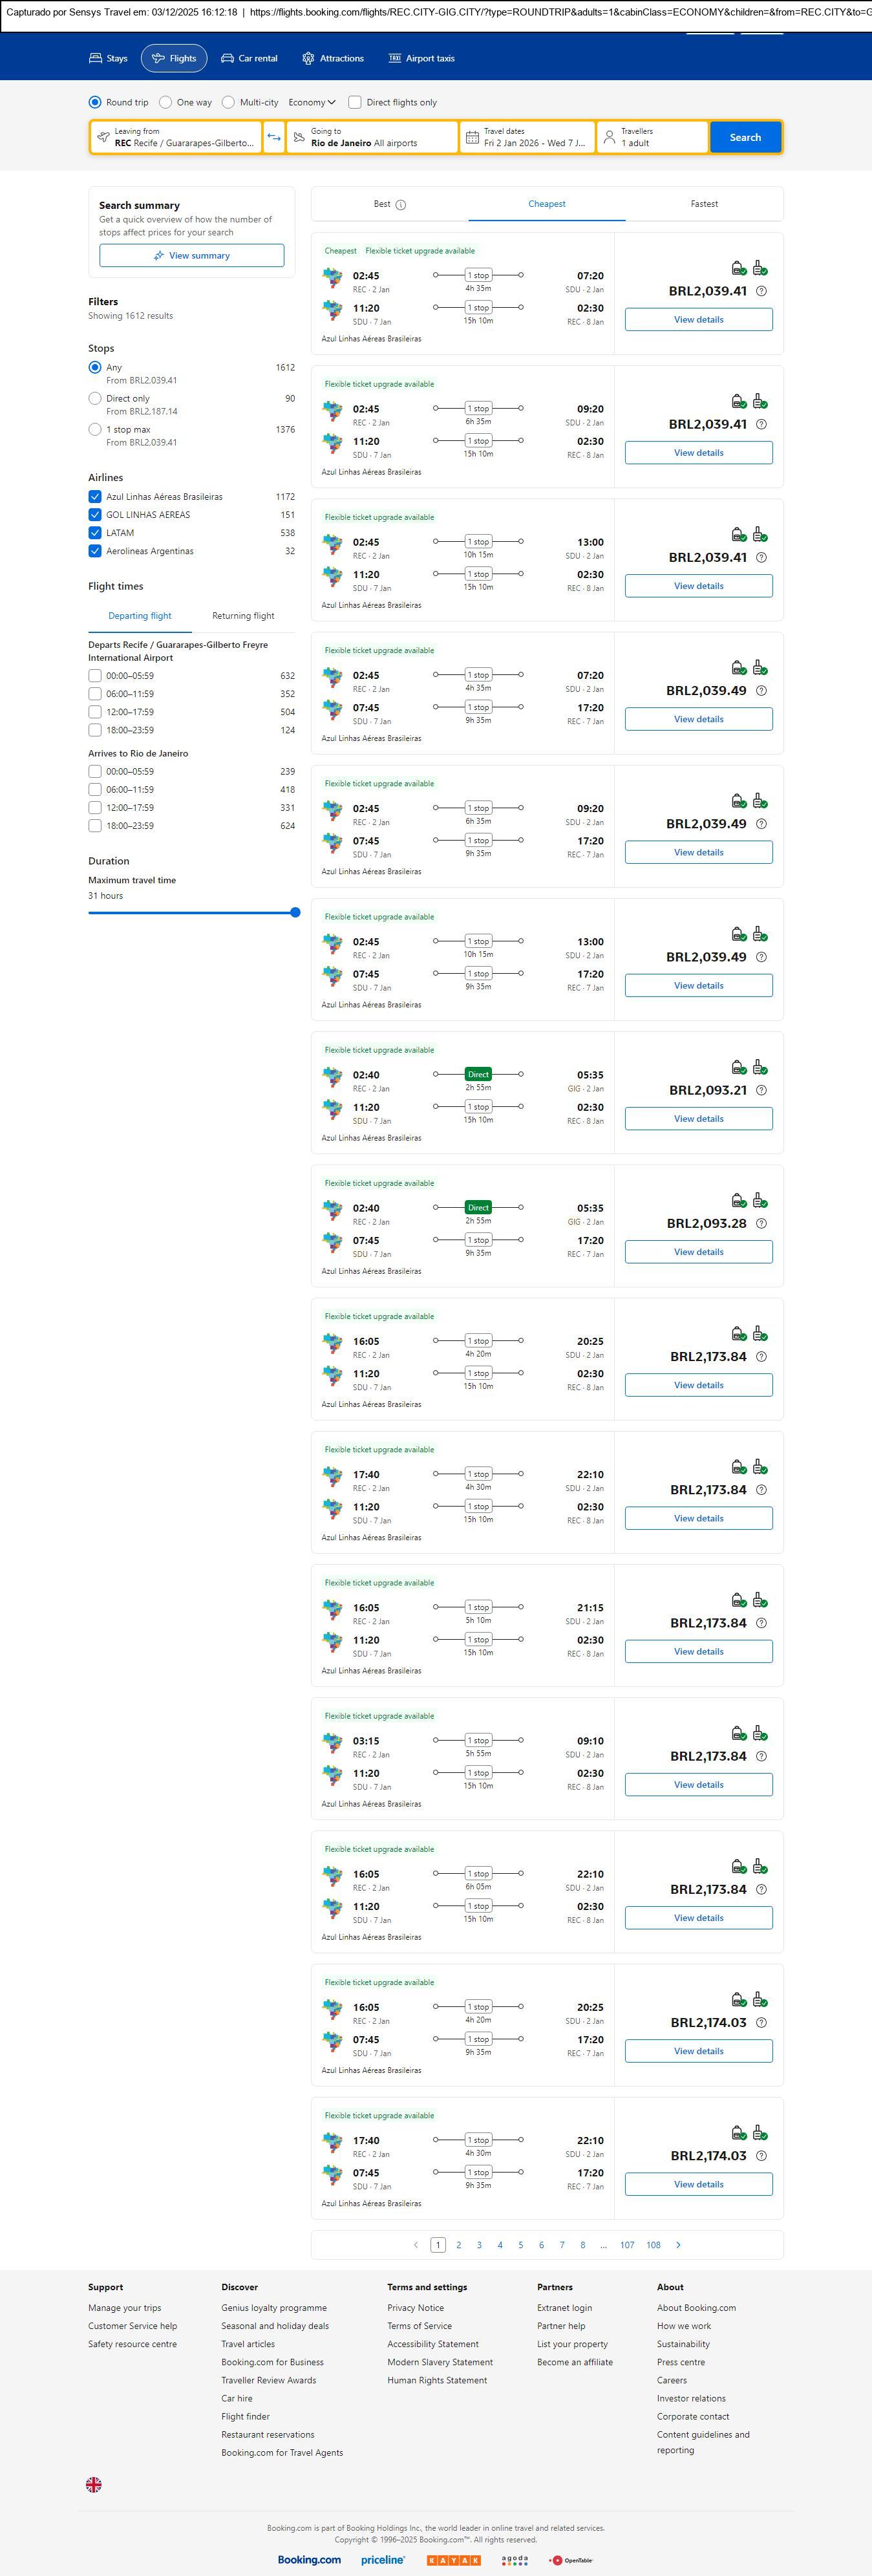Uncheck the LATAM airline filter
Viewport: 872px width, 2576px height.
[x=95, y=533]
